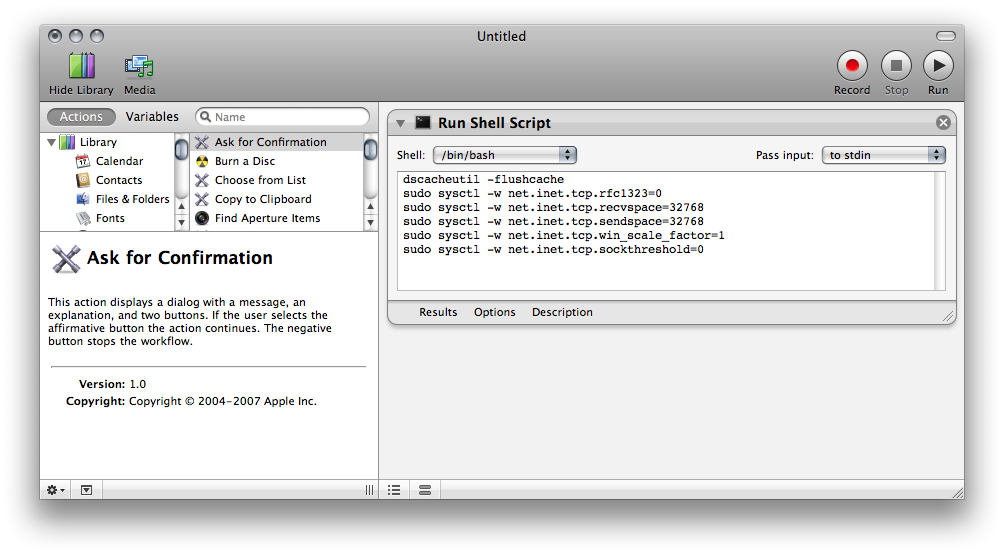Click the toolbar toggle pill button
This screenshot has width=1004, height=554.
(946, 36)
